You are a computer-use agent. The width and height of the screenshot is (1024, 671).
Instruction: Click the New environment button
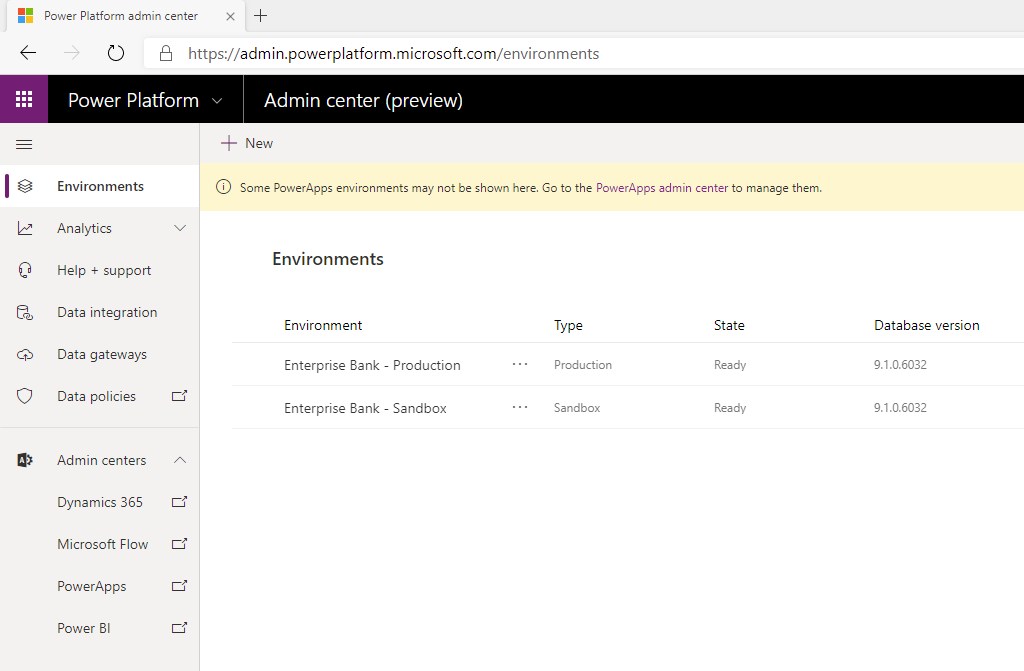(247, 143)
